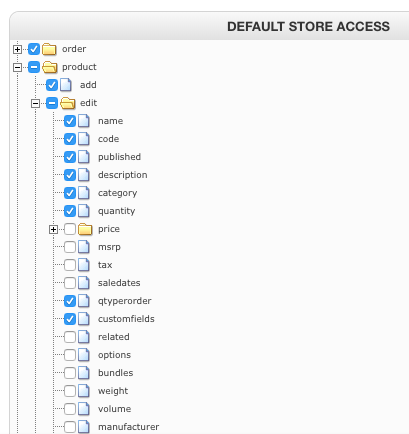Select the description tree item label
The height and width of the screenshot is (434, 409).
point(122,175)
